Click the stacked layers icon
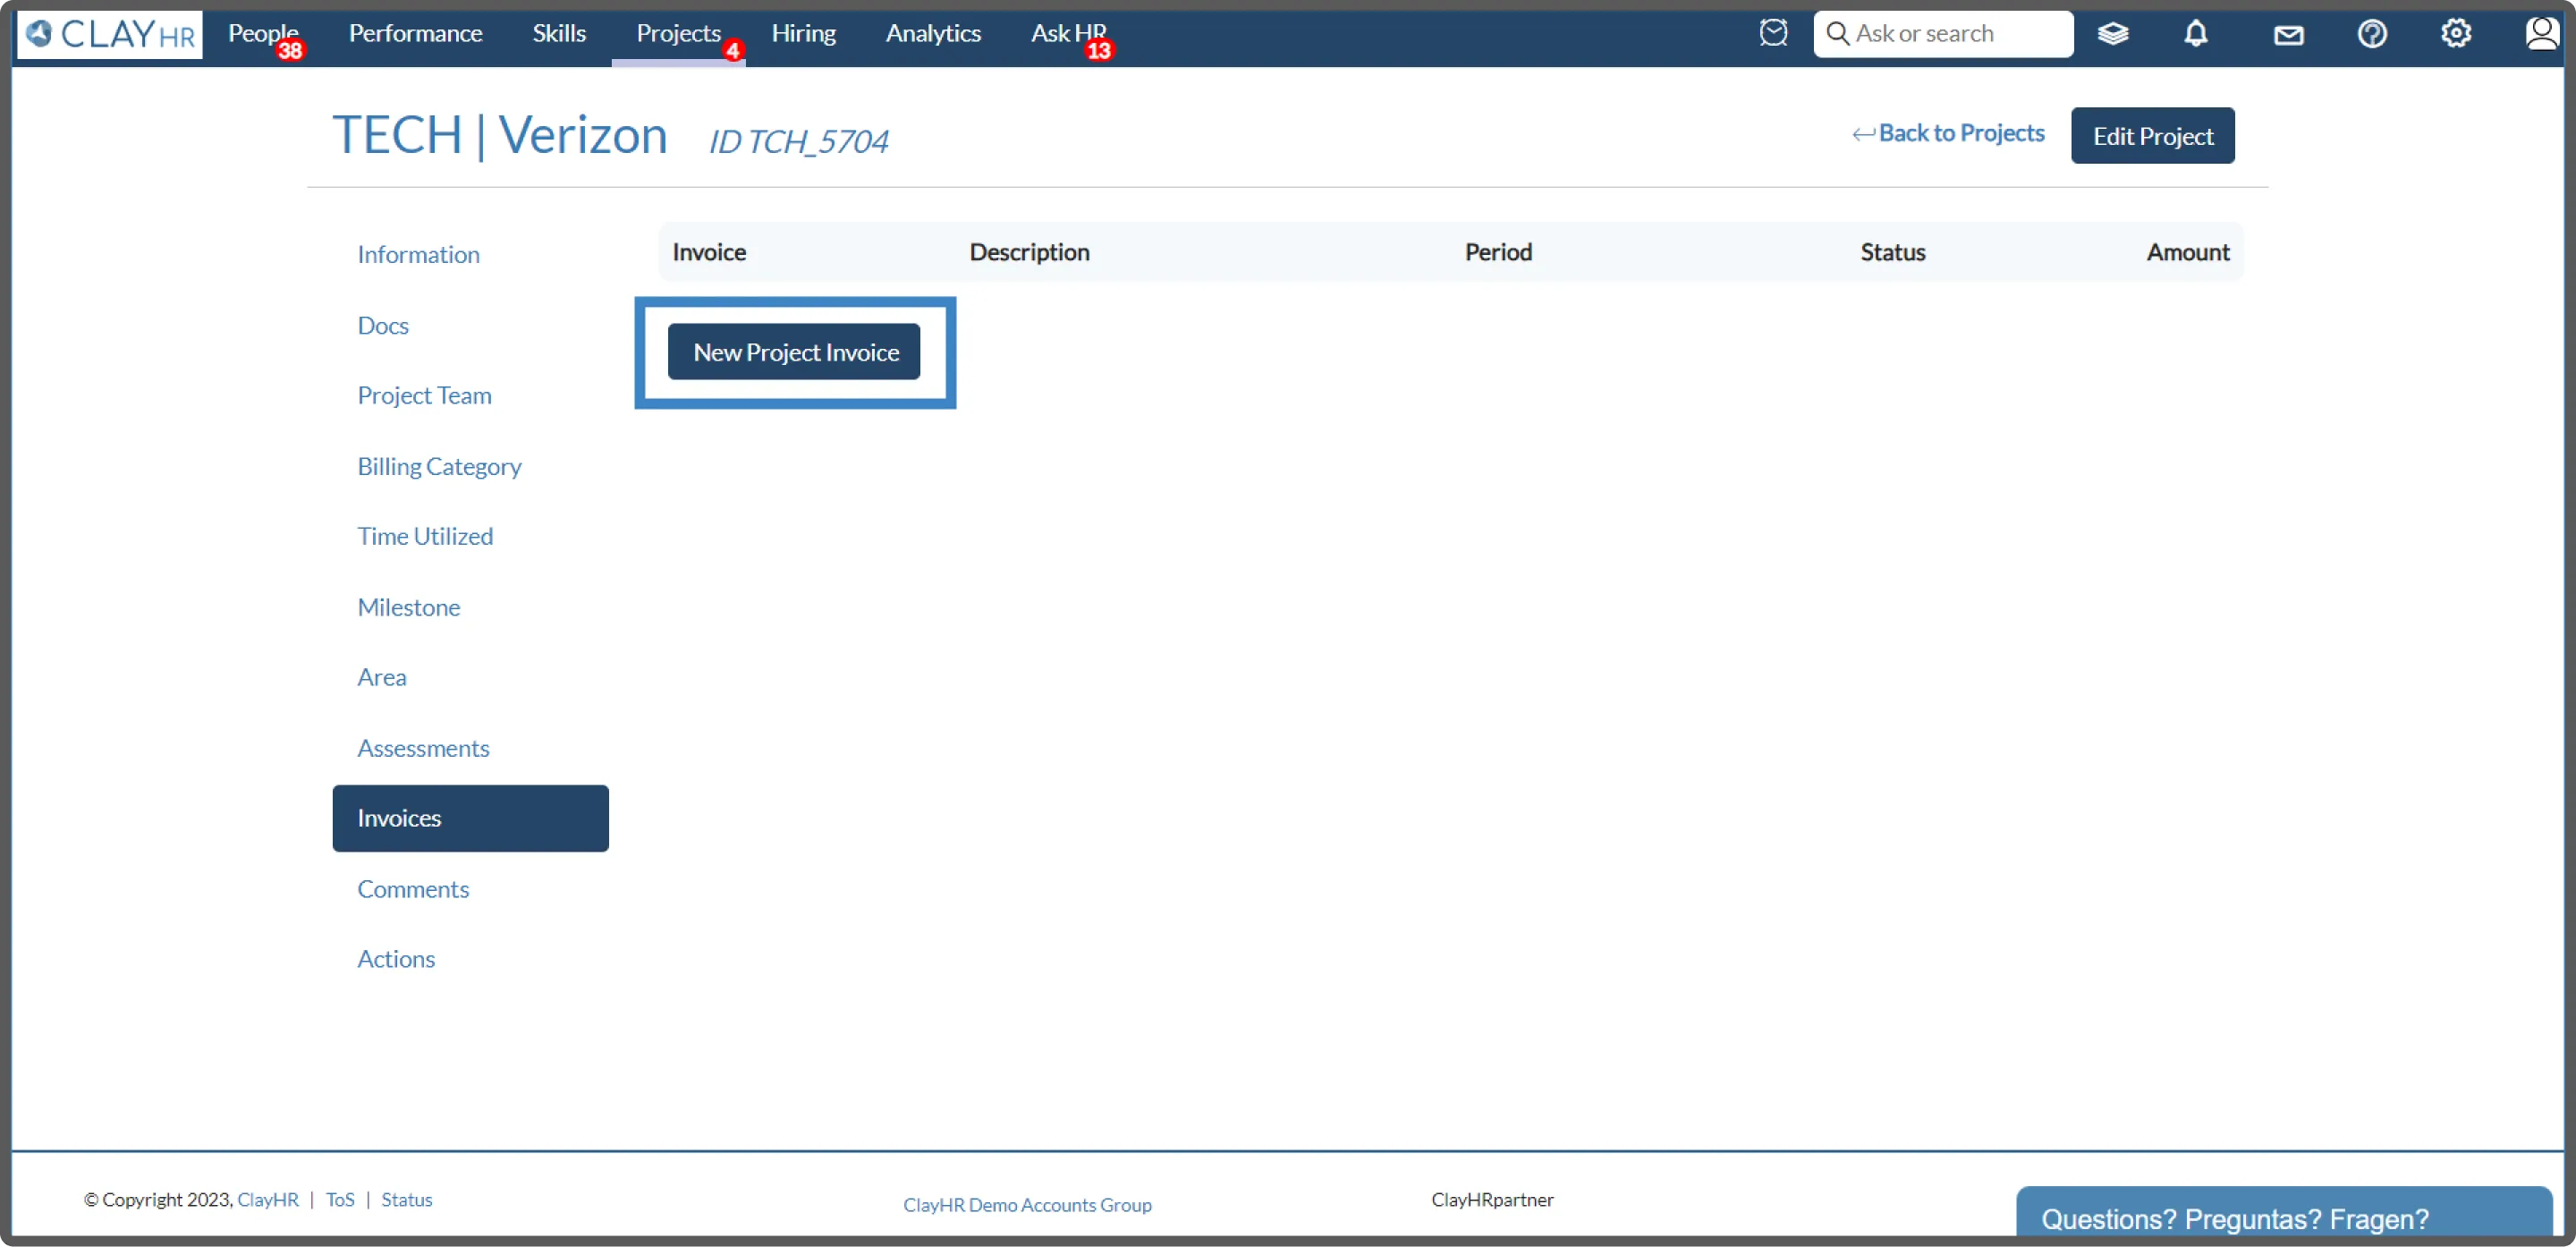Image resolution: width=2576 pixels, height=1247 pixels. (x=2112, y=34)
